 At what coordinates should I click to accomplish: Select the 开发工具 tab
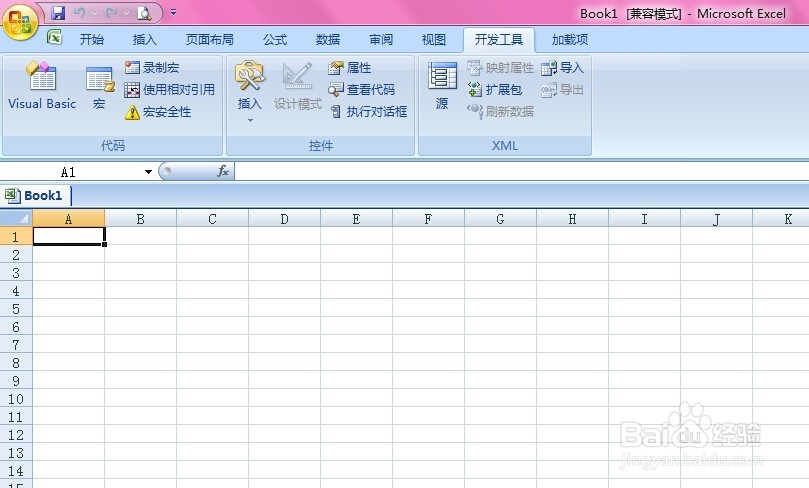(x=499, y=40)
